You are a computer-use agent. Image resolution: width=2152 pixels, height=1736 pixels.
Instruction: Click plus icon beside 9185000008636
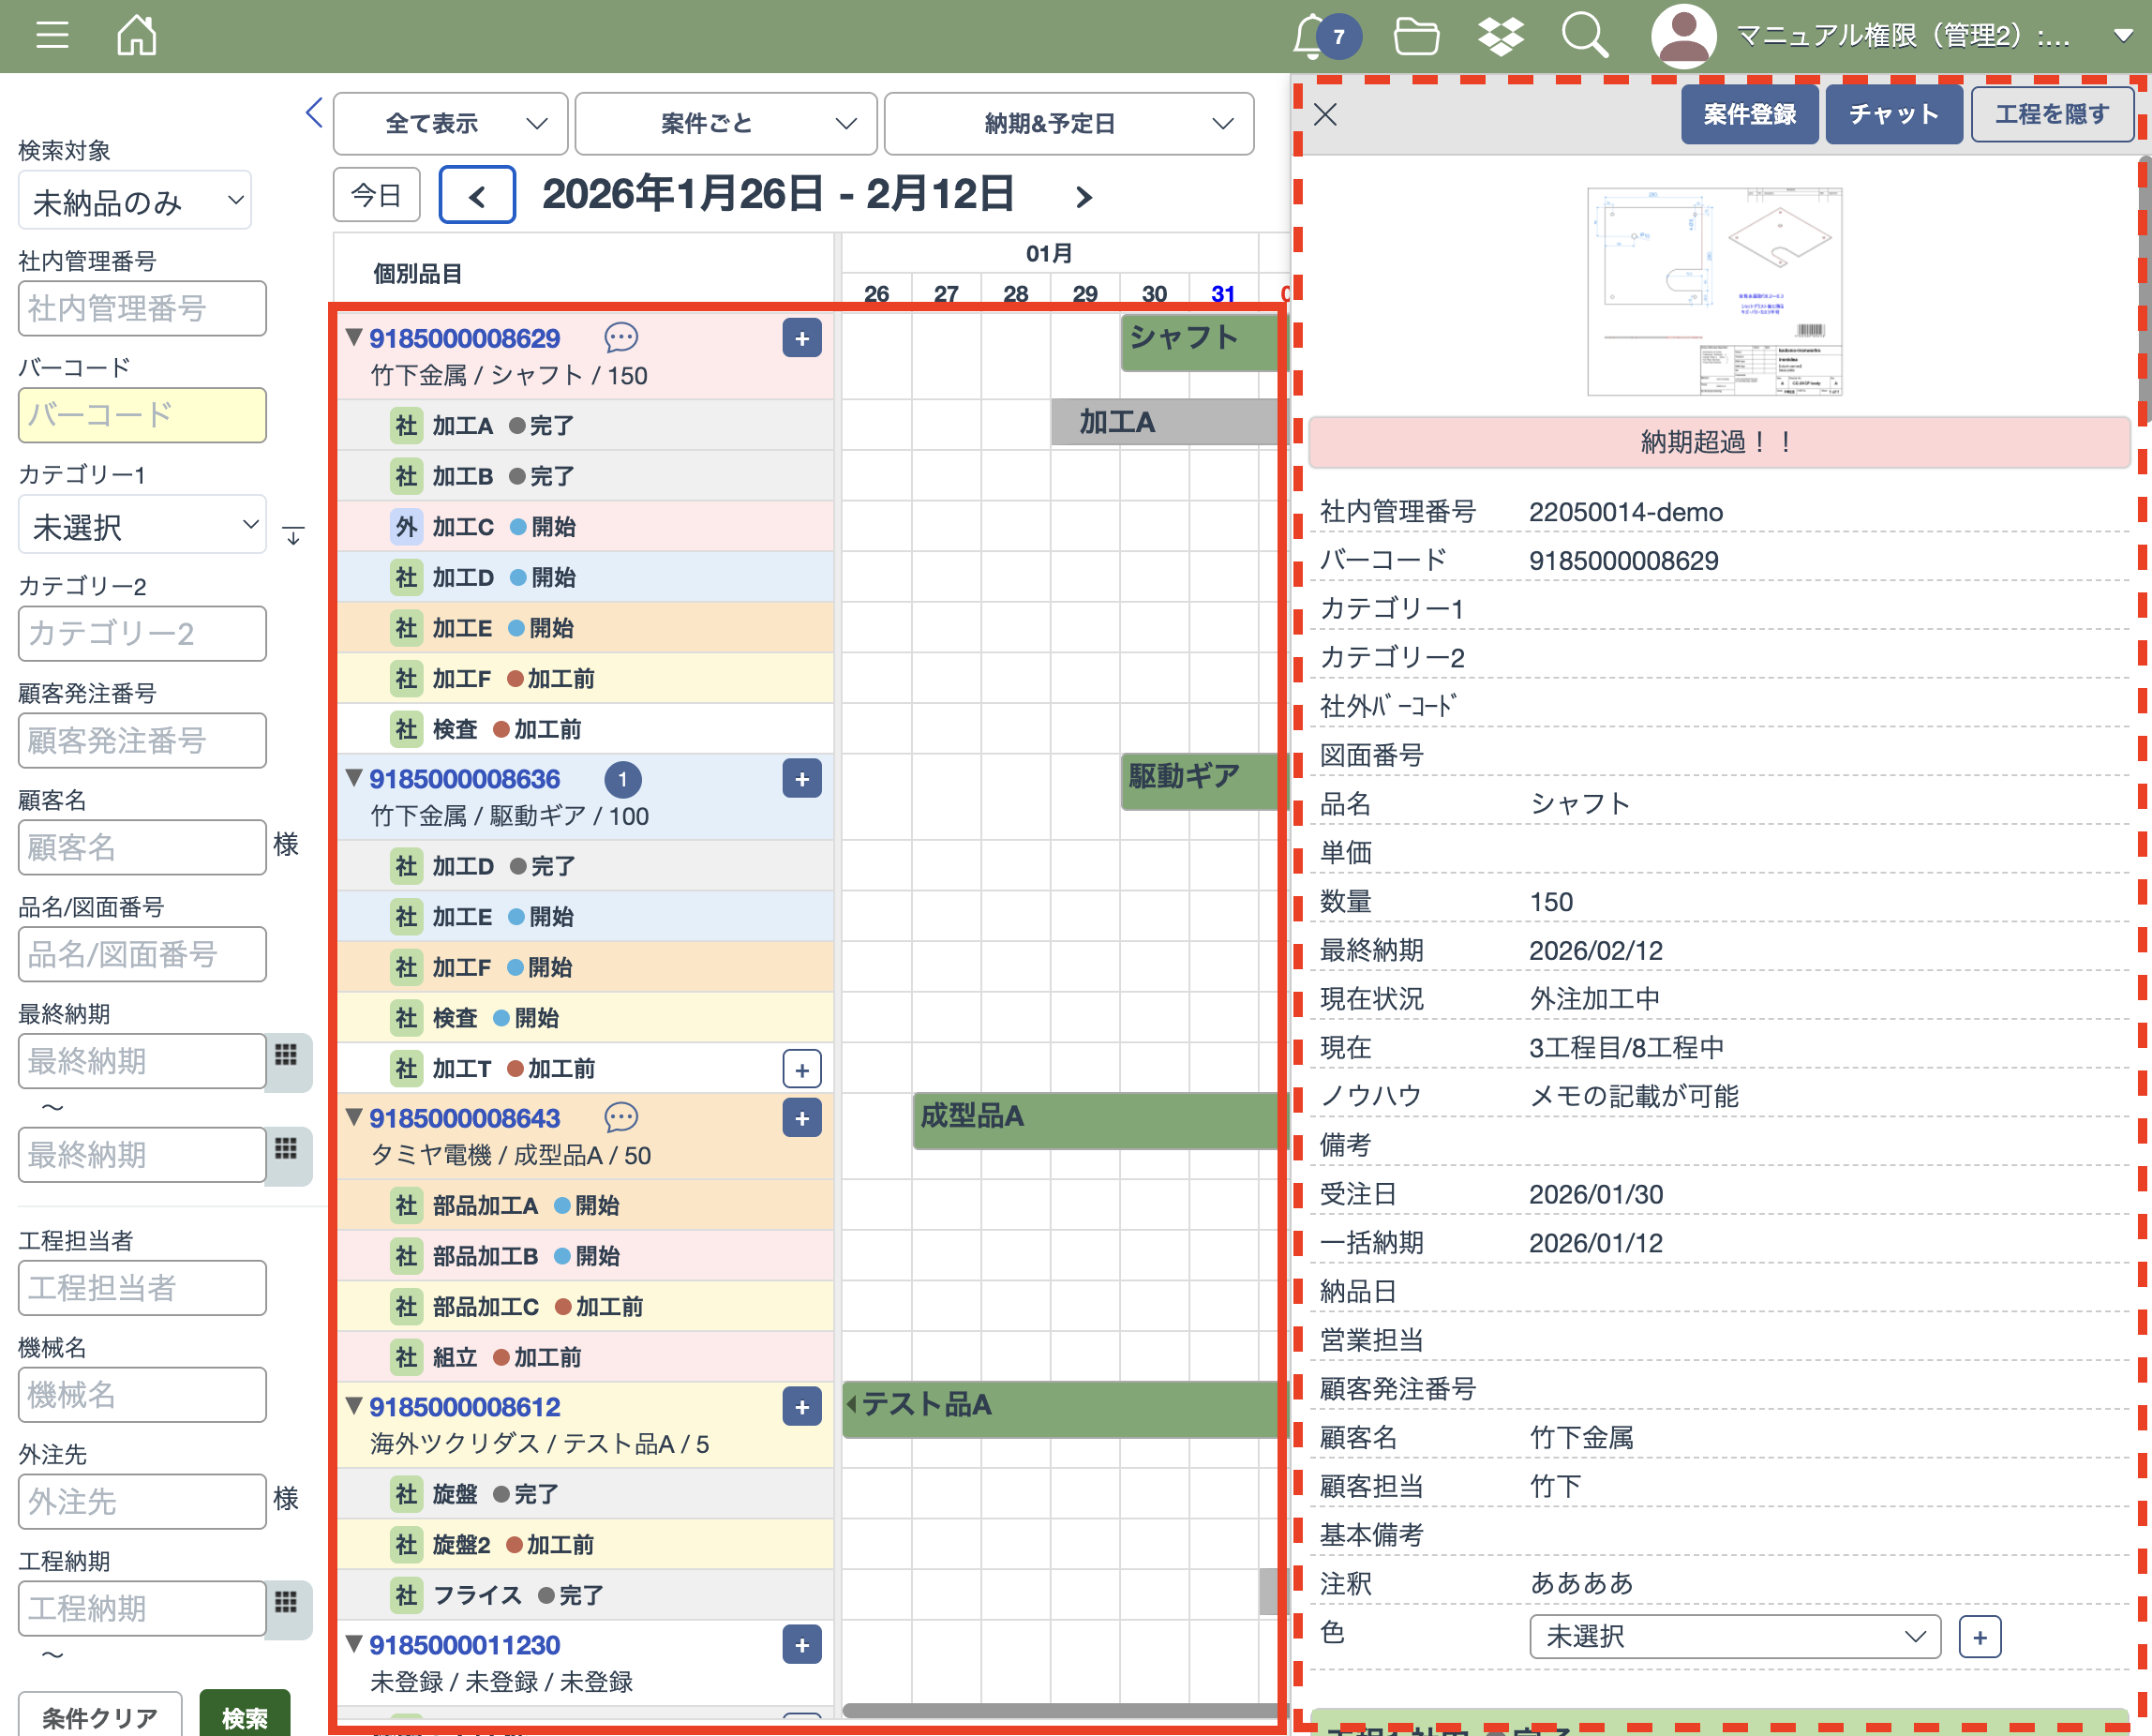tap(802, 779)
